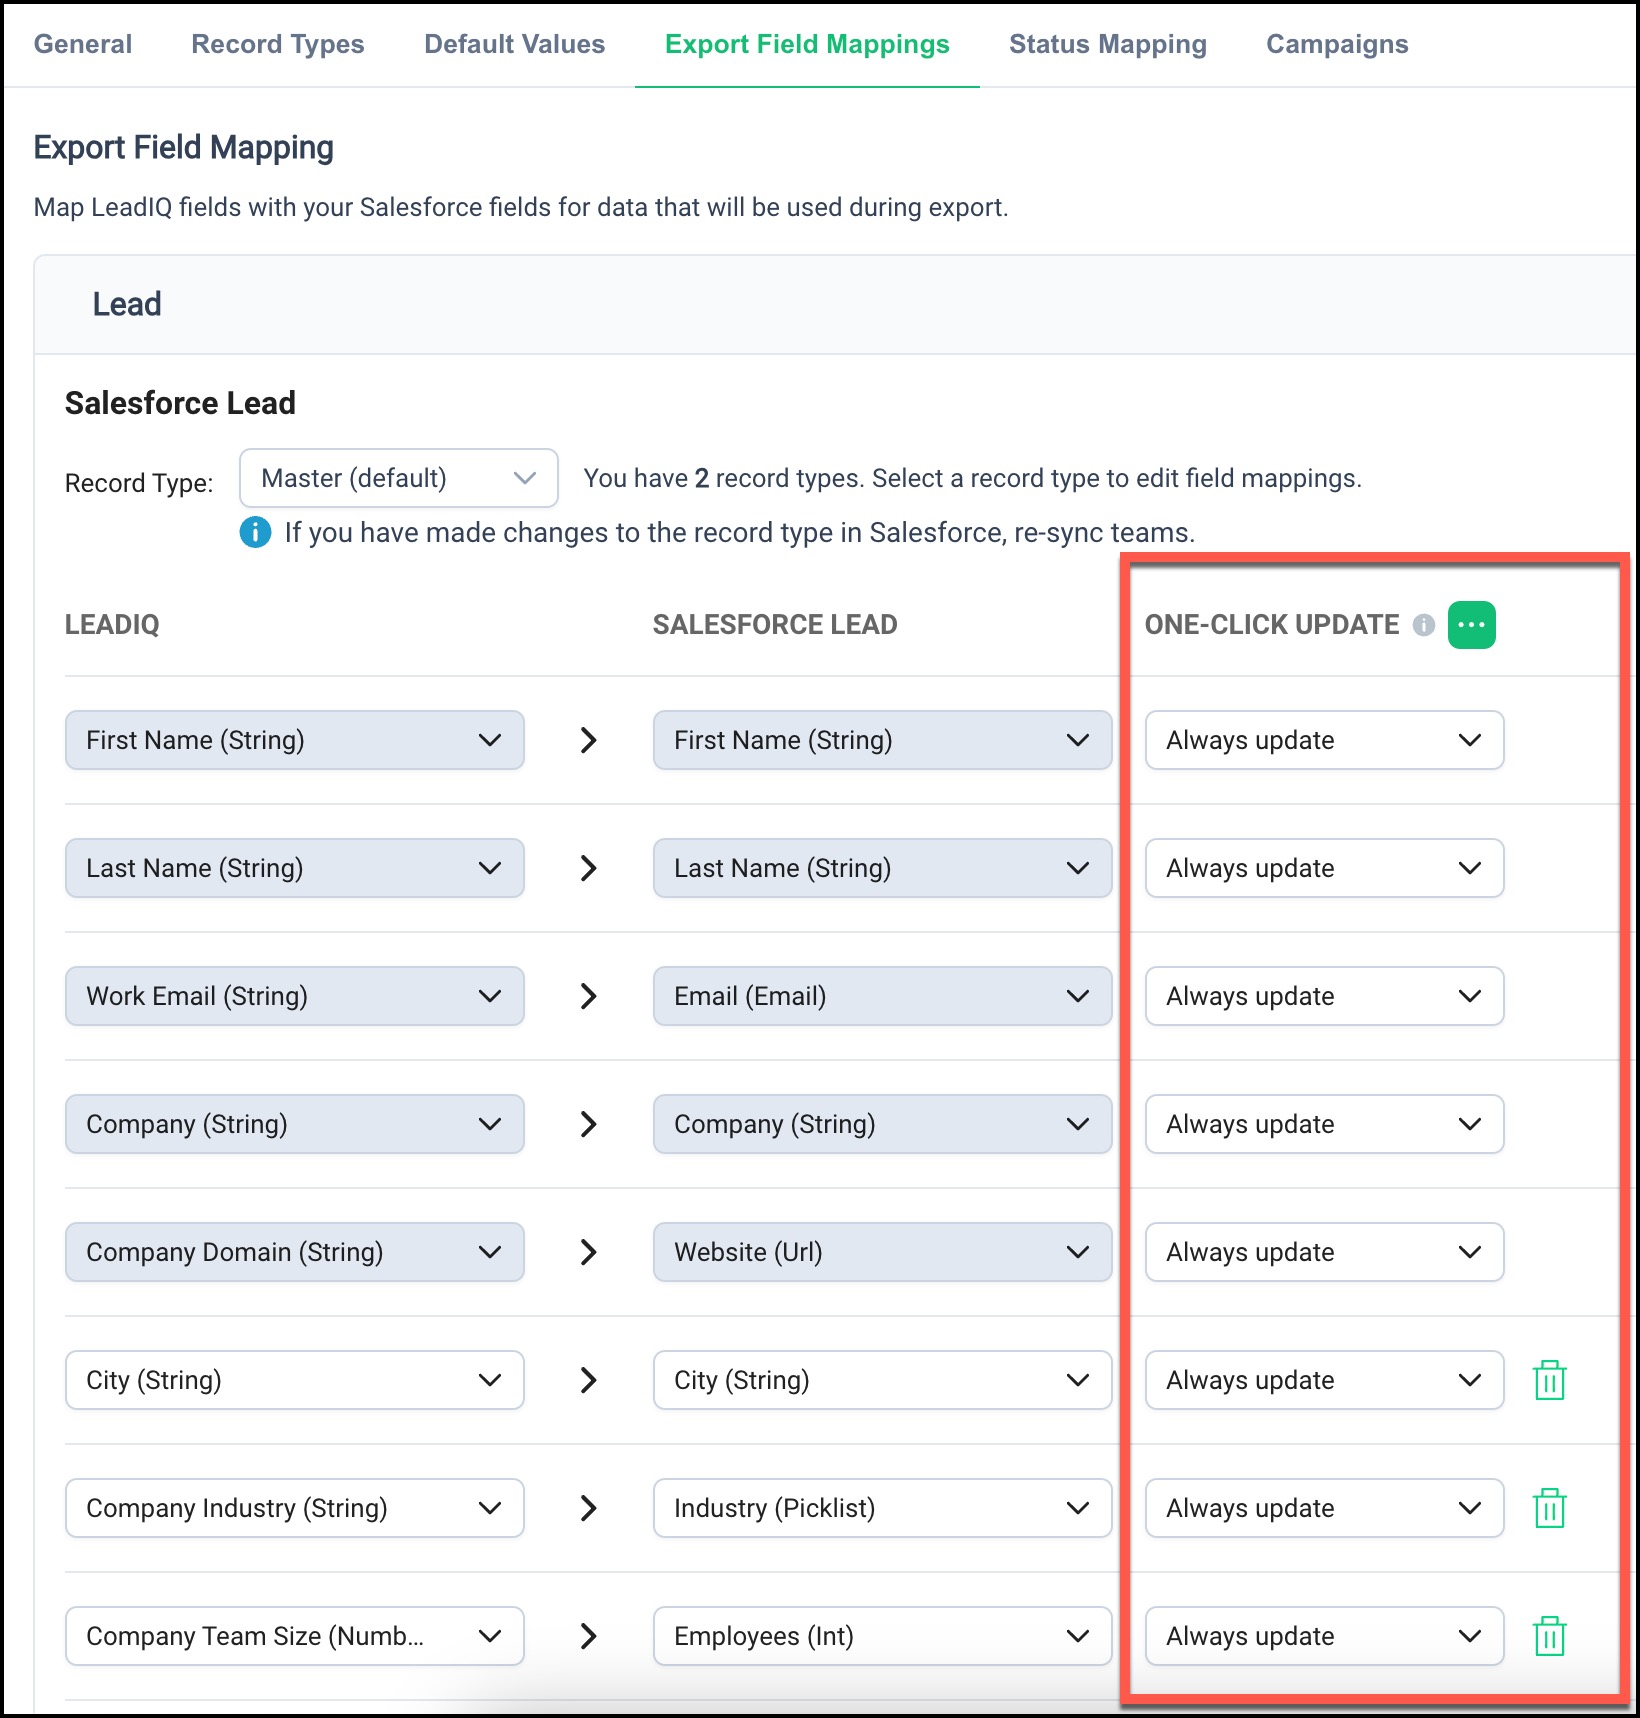This screenshot has height=1718, width=1640.
Task: Open Website (Url) Salesforce field dropdown
Action: (882, 1252)
